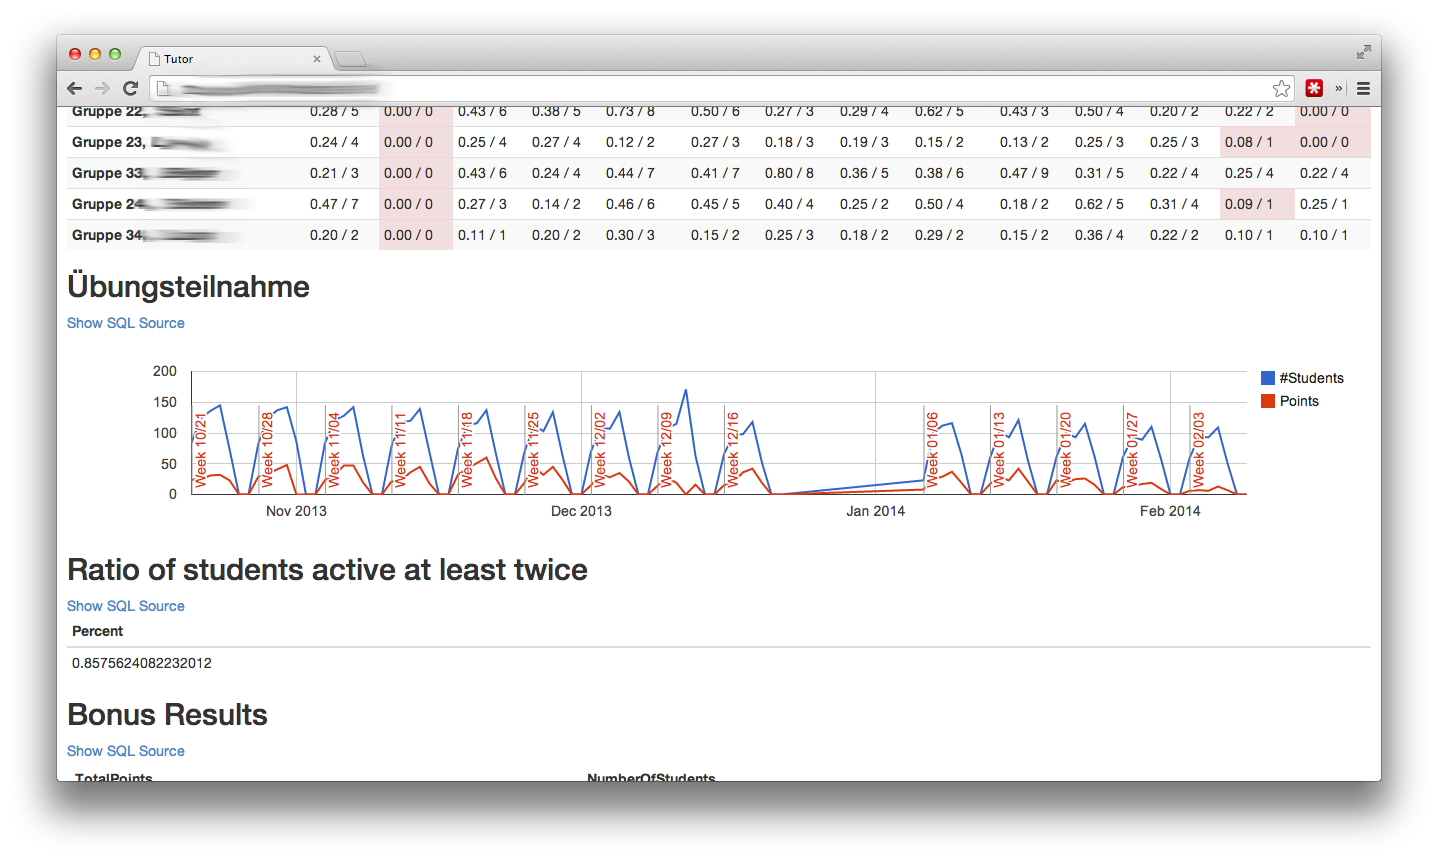Click the Feb 2014 axis label
This screenshot has height=860, width=1438.
(1170, 511)
